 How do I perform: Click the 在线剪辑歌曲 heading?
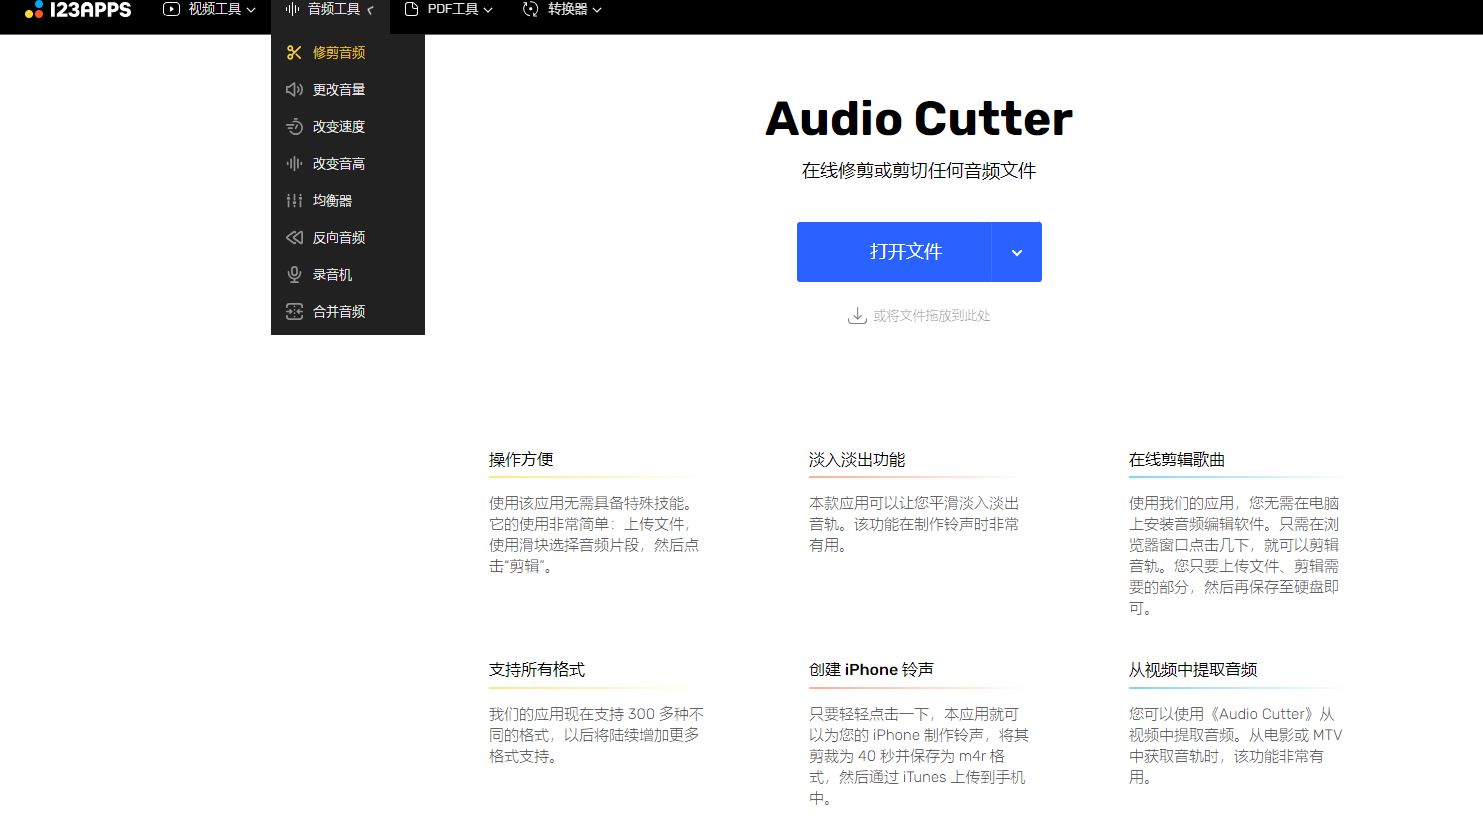click(x=1177, y=460)
